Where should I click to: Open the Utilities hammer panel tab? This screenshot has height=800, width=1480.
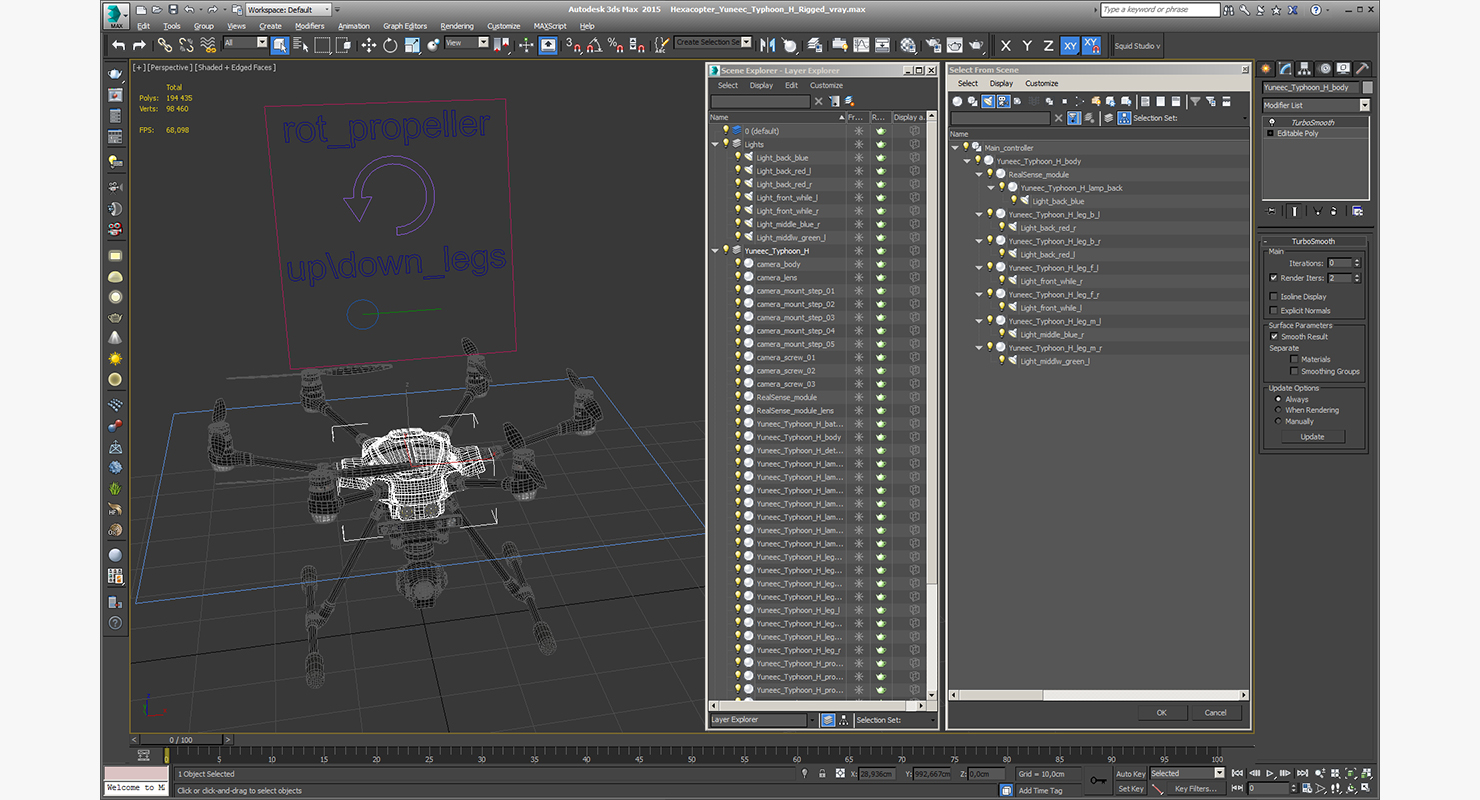pyautogui.click(x=1362, y=69)
